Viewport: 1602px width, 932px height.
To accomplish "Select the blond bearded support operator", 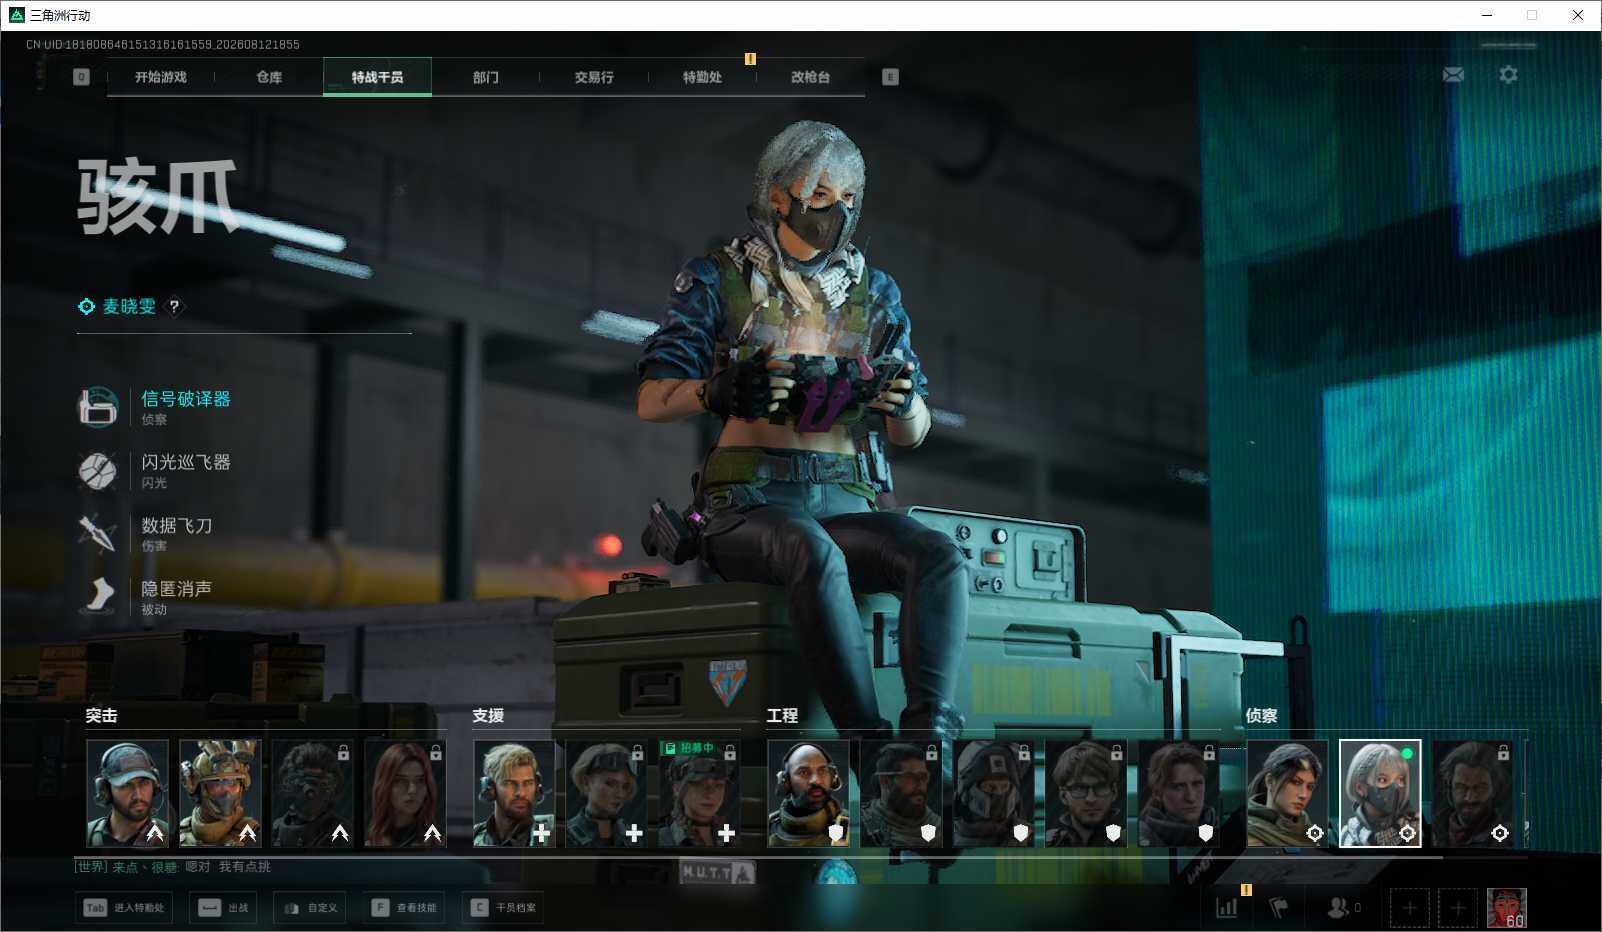I will point(514,794).
